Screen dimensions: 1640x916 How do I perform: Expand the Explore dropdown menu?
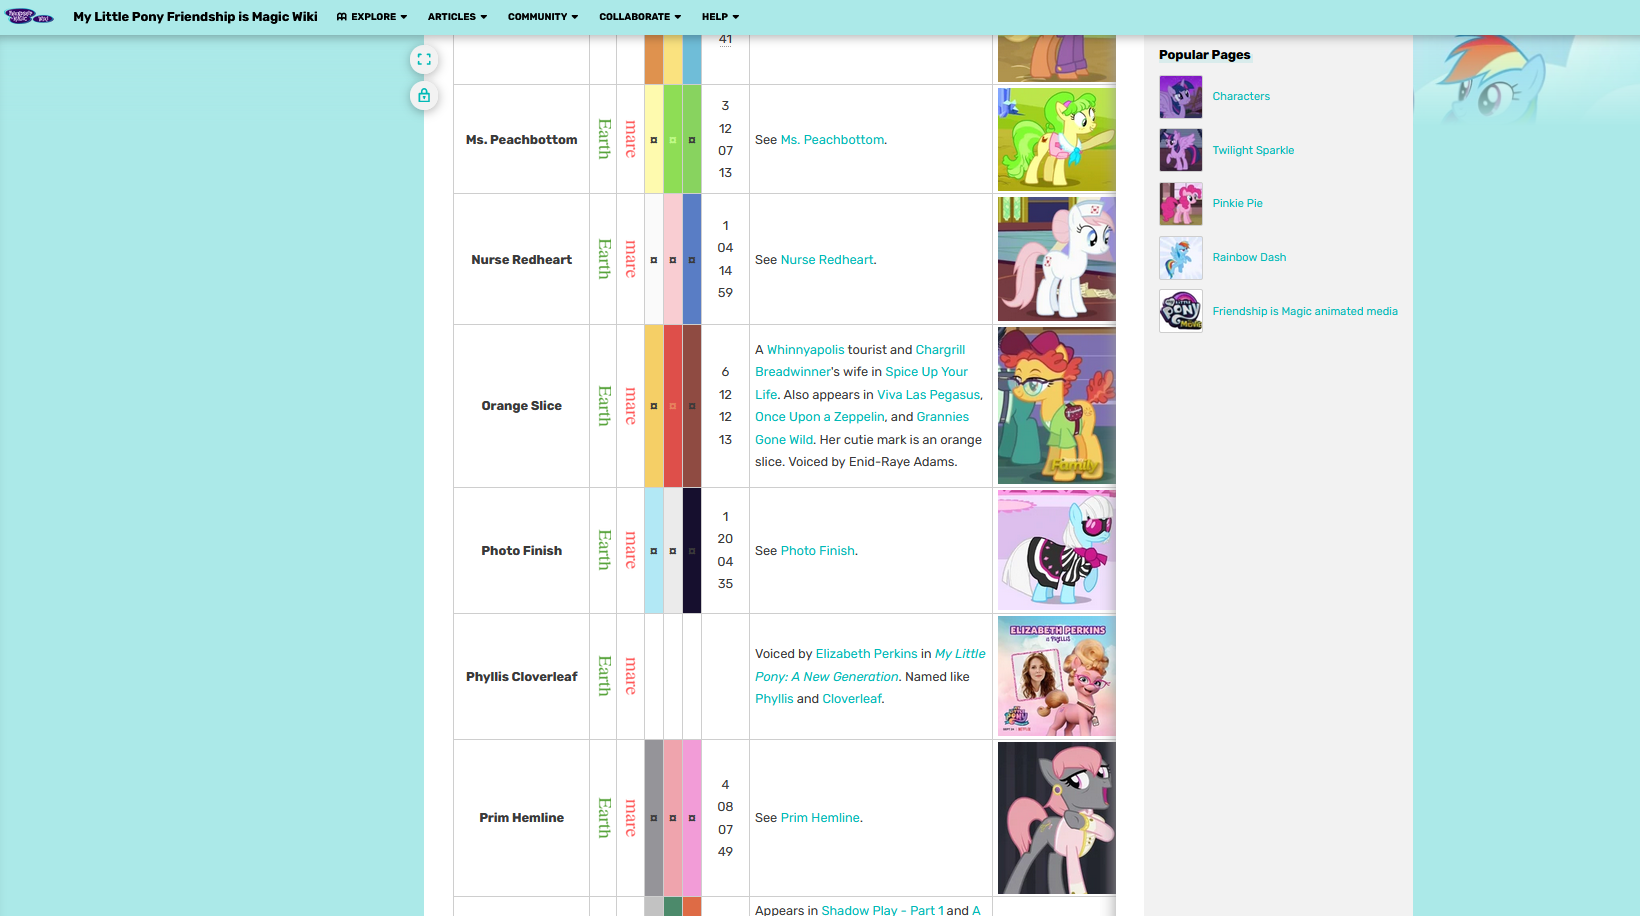(372, 17)
